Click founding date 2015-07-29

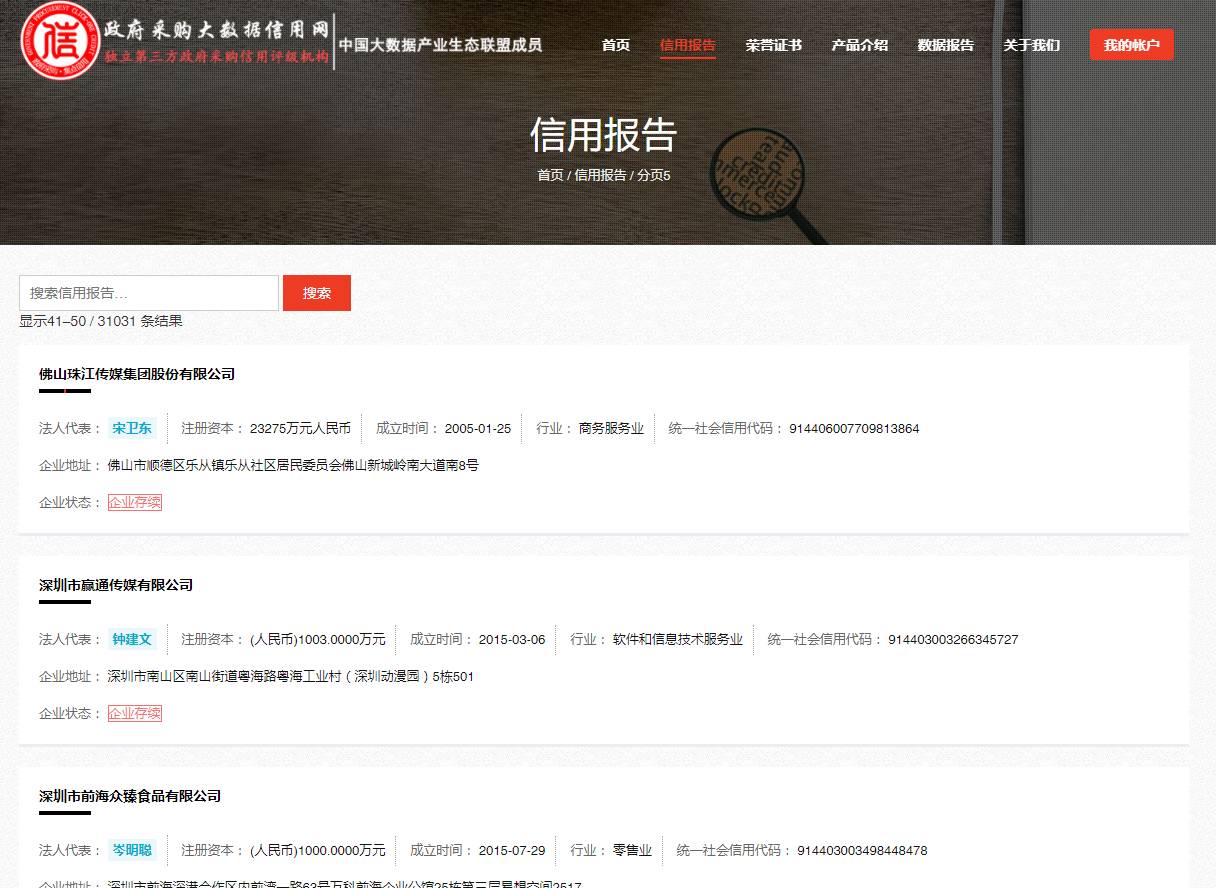[512, 851]
